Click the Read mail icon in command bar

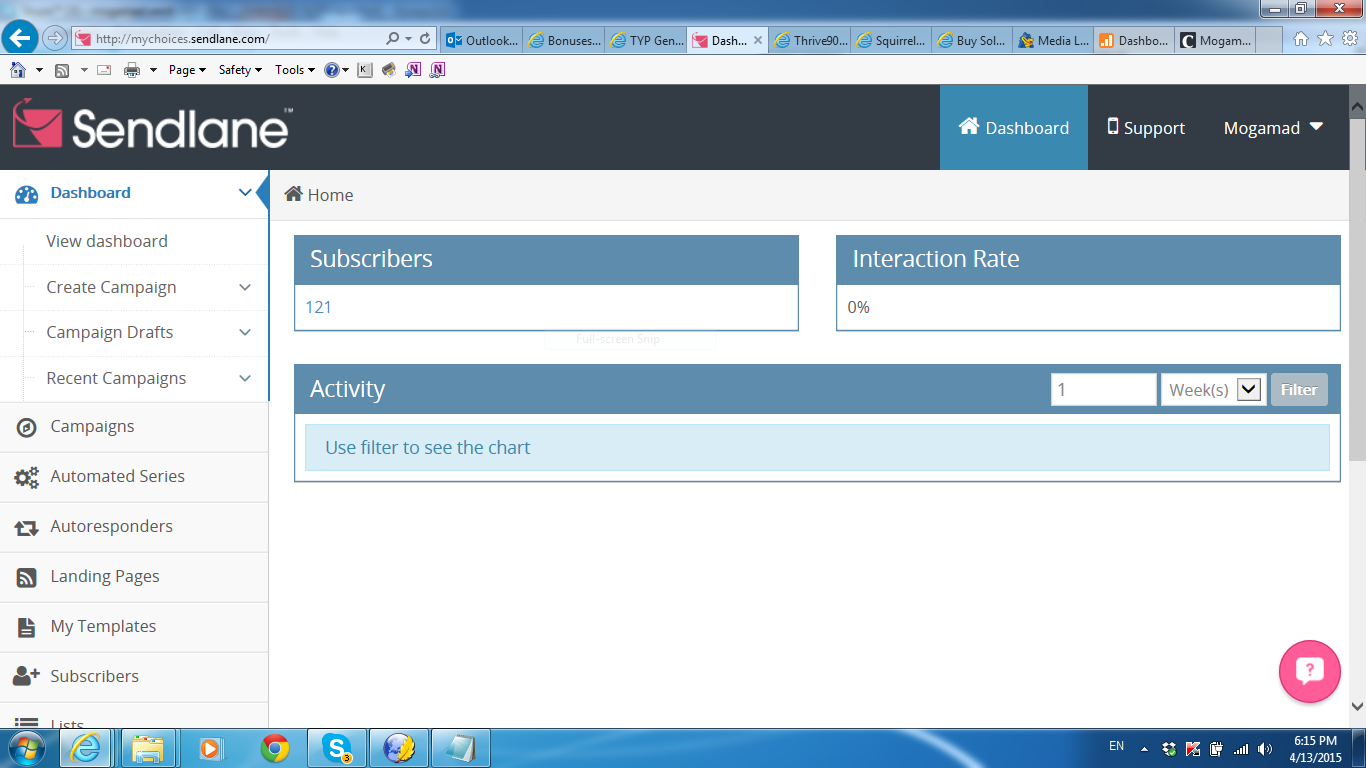[104, 70]
